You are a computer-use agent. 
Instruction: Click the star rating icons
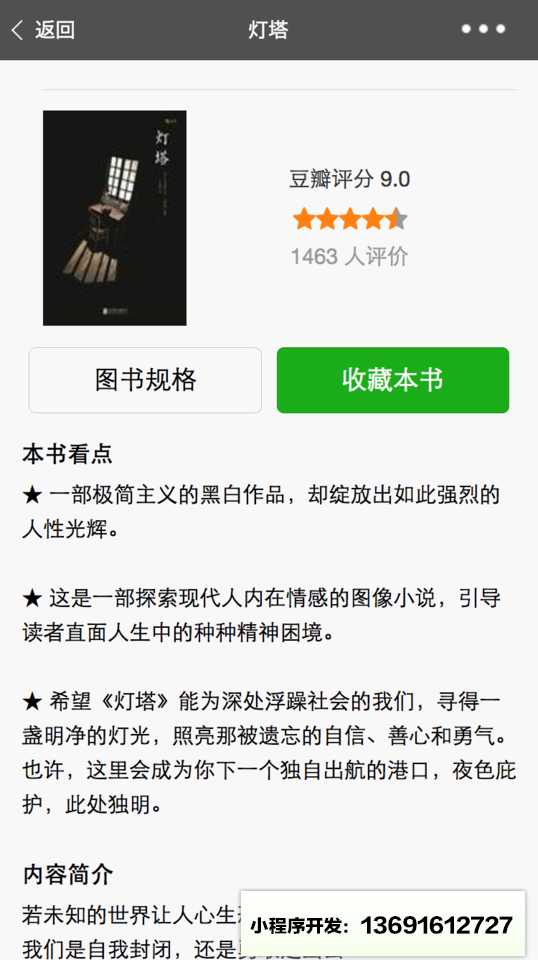(349, 219)
